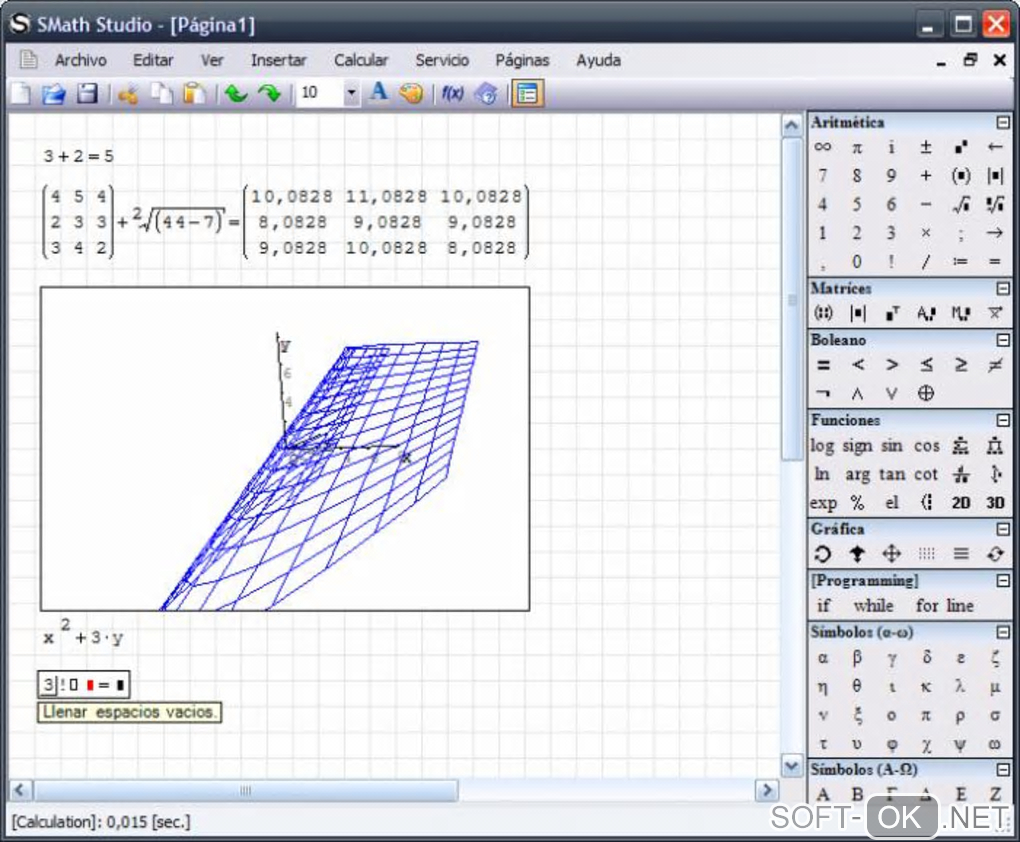Open the color palette icon
Viewport: 1020px width, 842px height.
point(411,94)
